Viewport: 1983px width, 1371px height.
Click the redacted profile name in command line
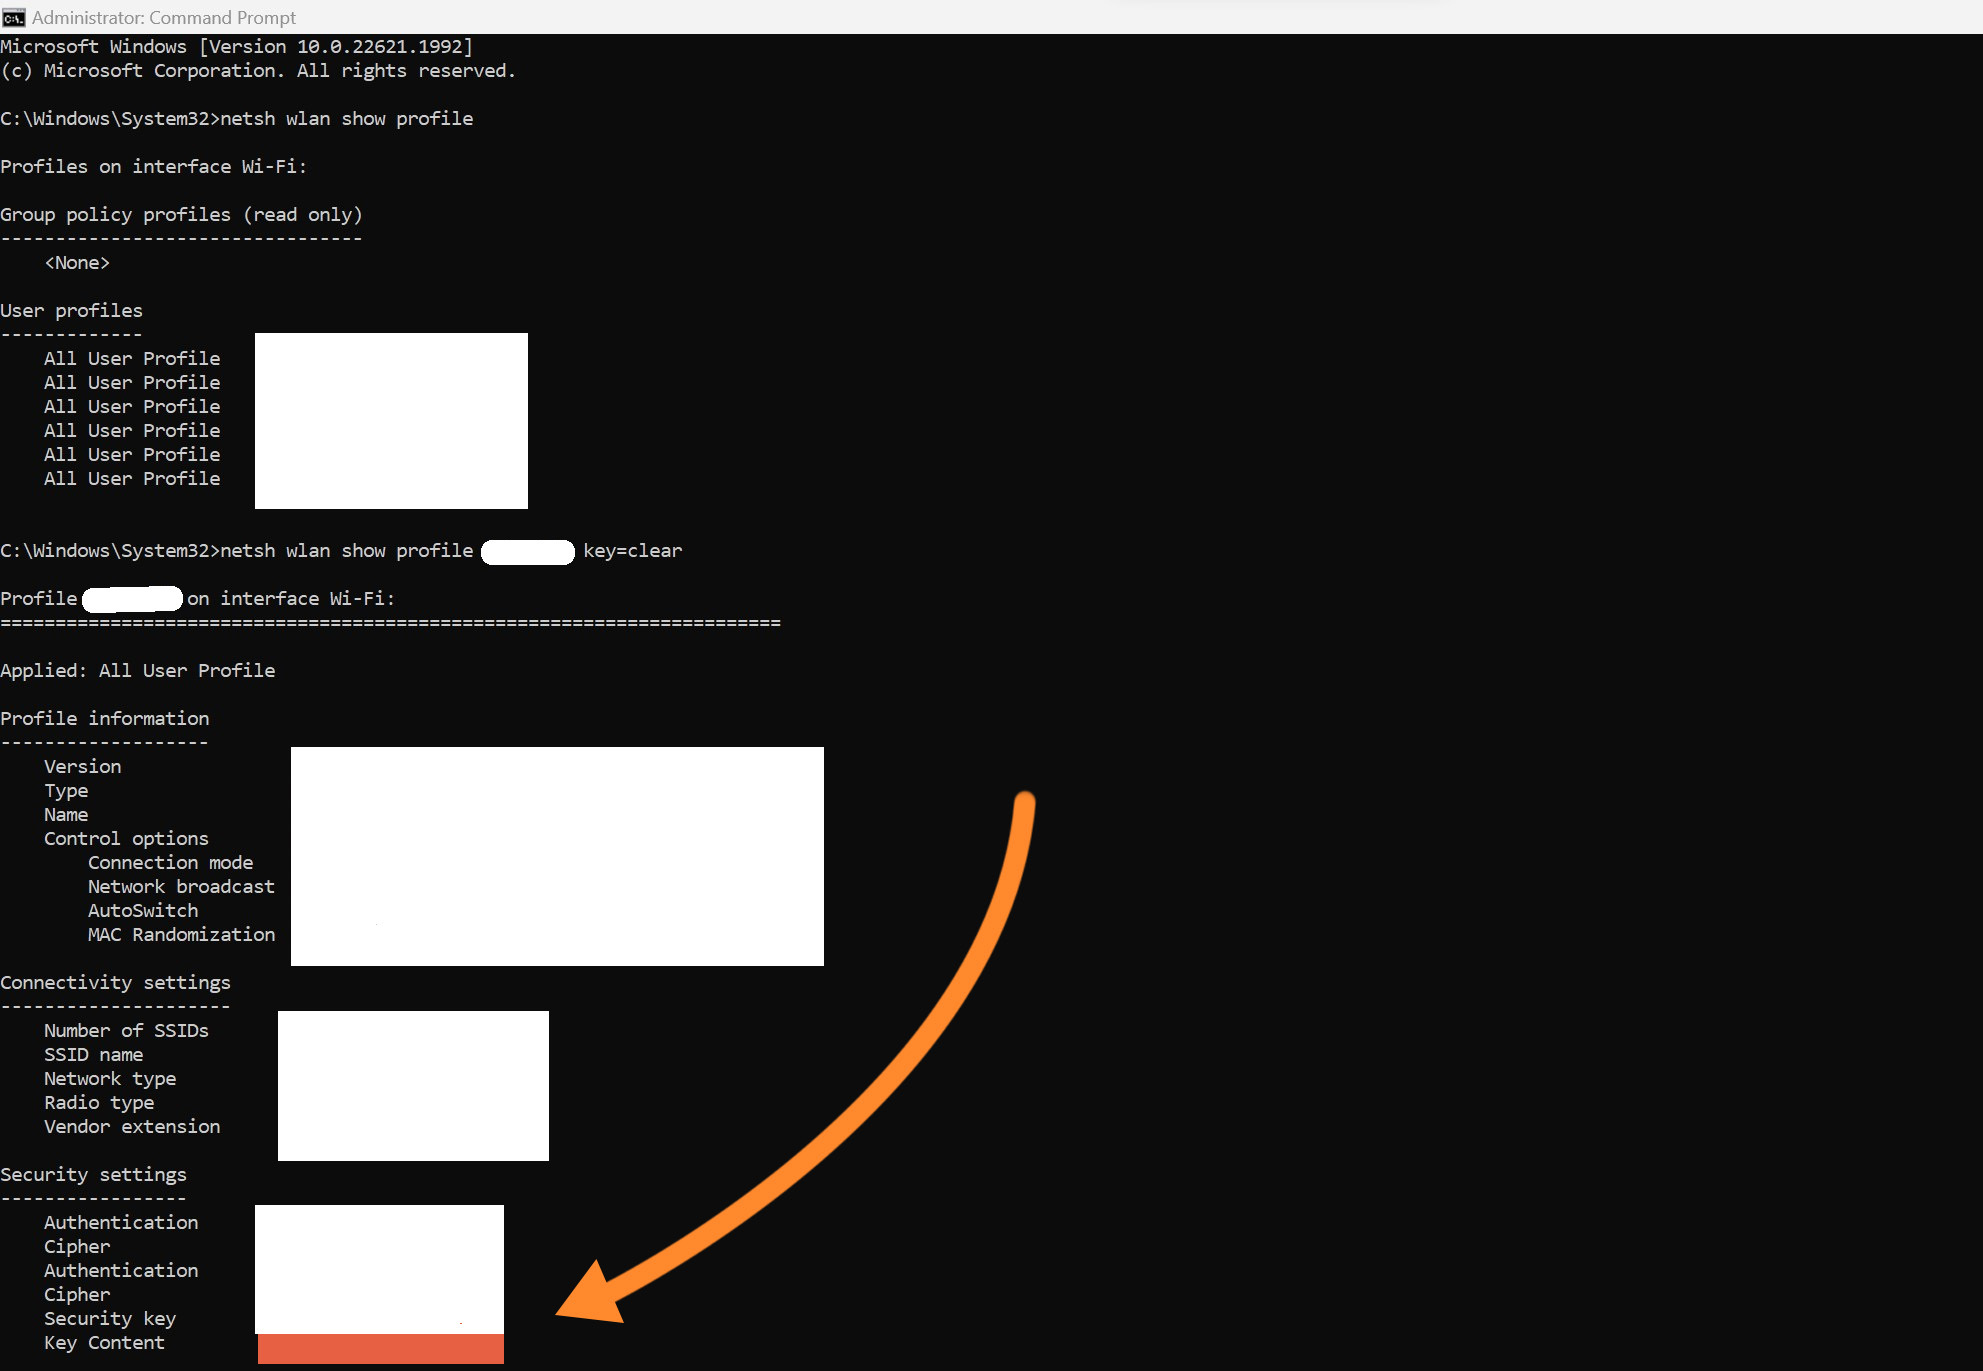tap(527, 552)
